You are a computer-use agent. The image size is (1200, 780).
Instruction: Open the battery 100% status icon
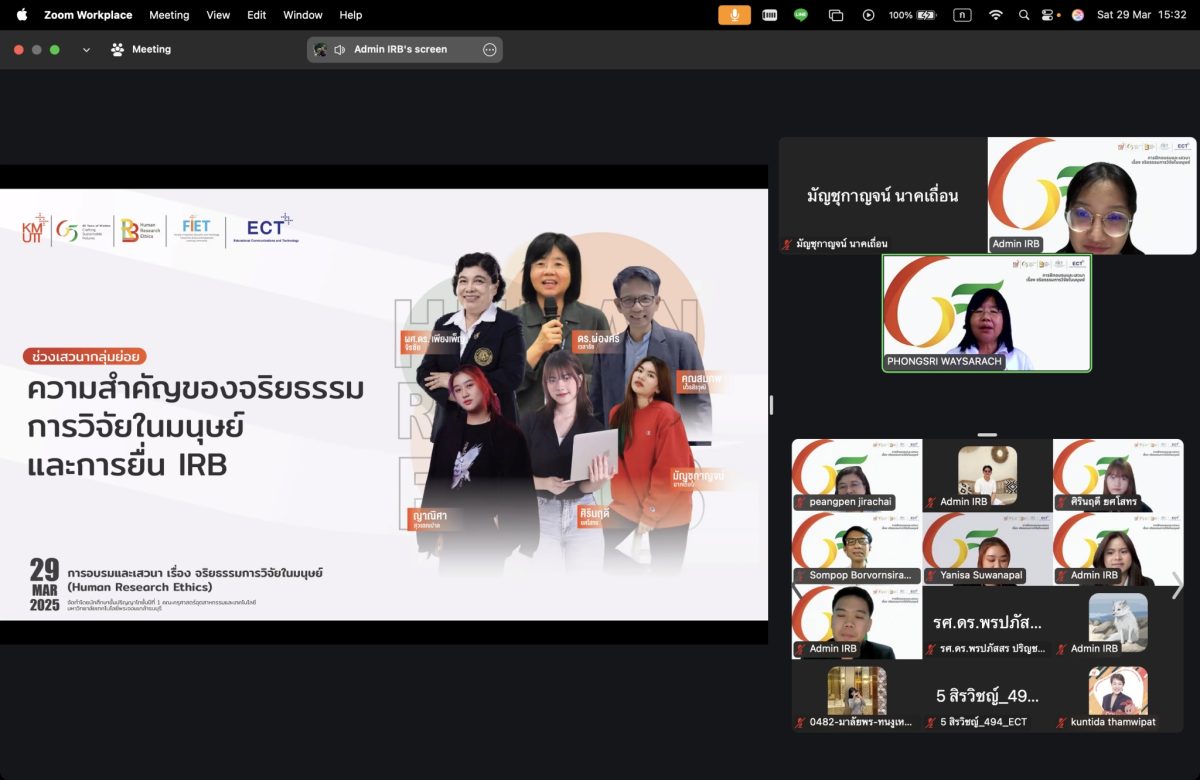click(912, 15)
